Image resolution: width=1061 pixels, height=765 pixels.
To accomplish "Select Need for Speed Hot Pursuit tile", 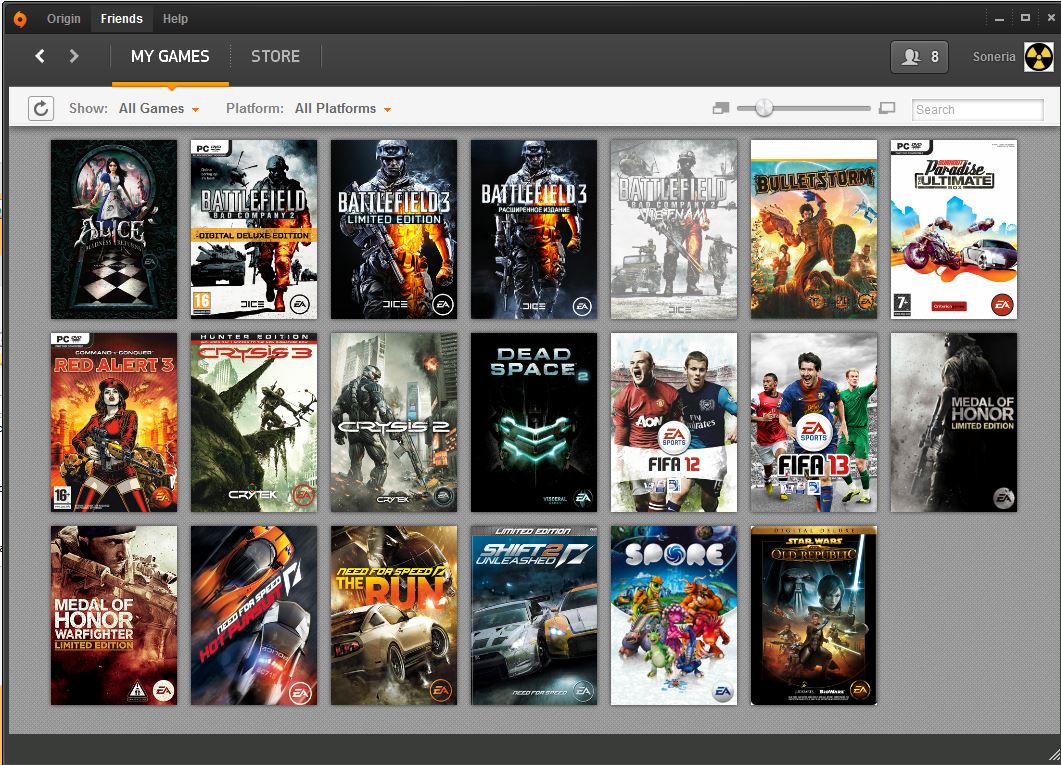I will pyautogui.click(x=254, y=616).
